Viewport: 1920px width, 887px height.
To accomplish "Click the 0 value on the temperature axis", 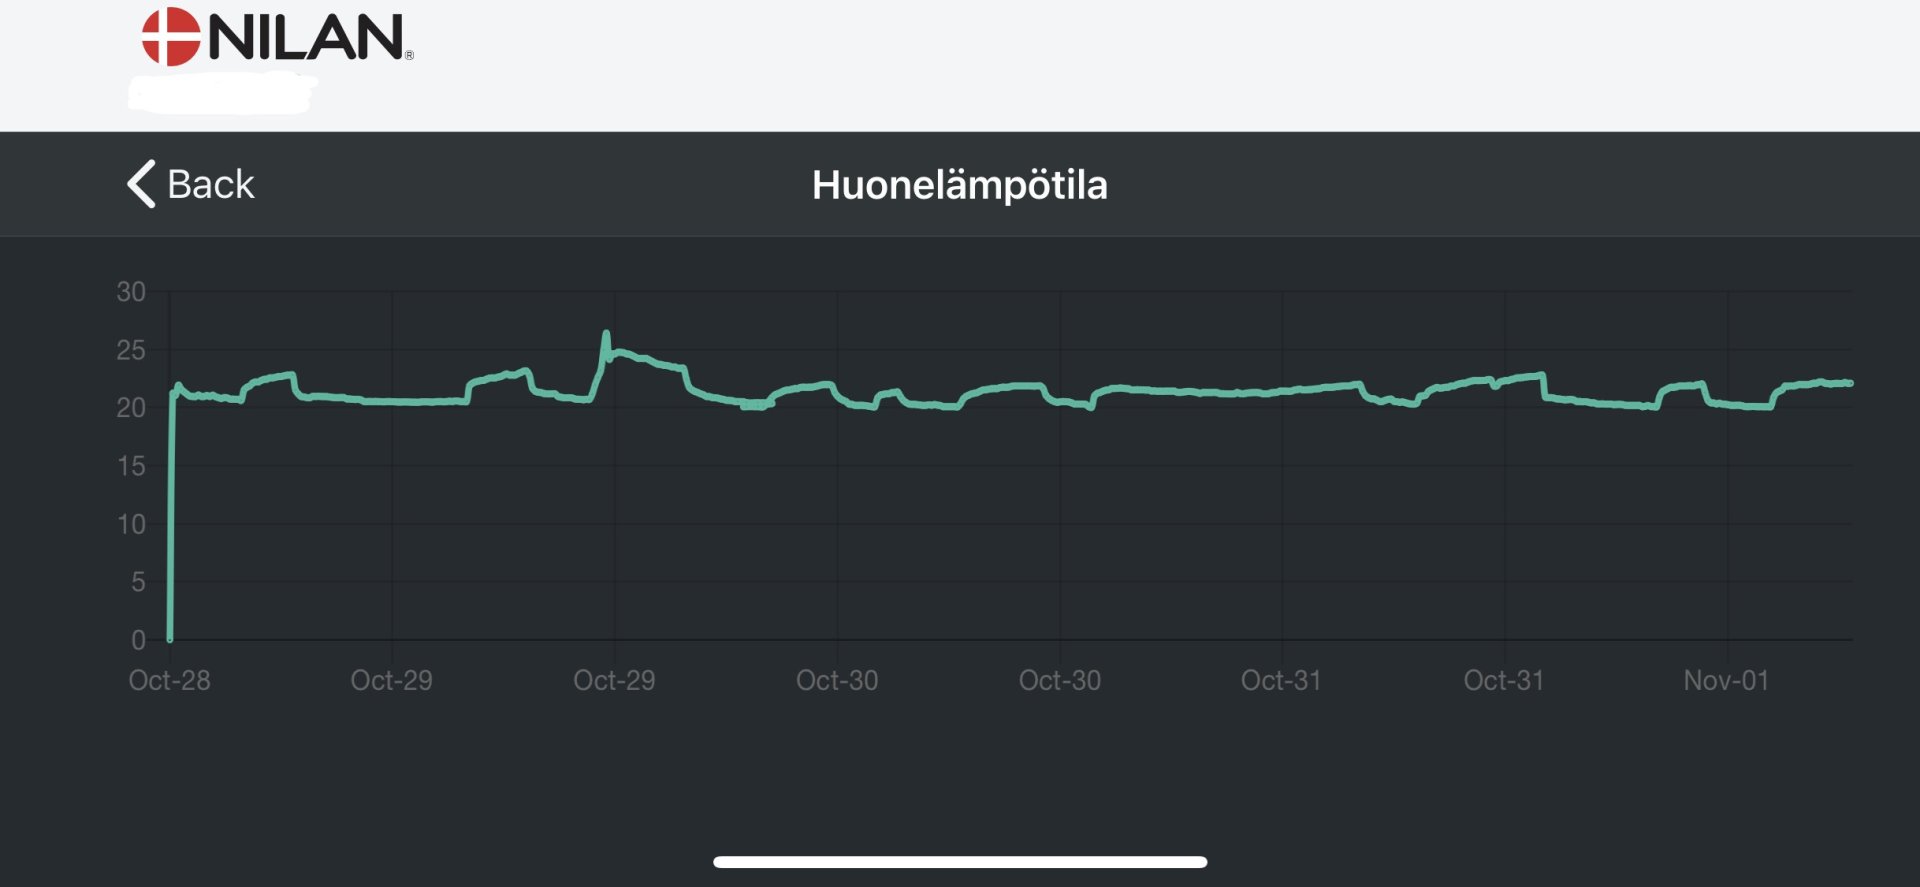I will (x=138, y=640).
